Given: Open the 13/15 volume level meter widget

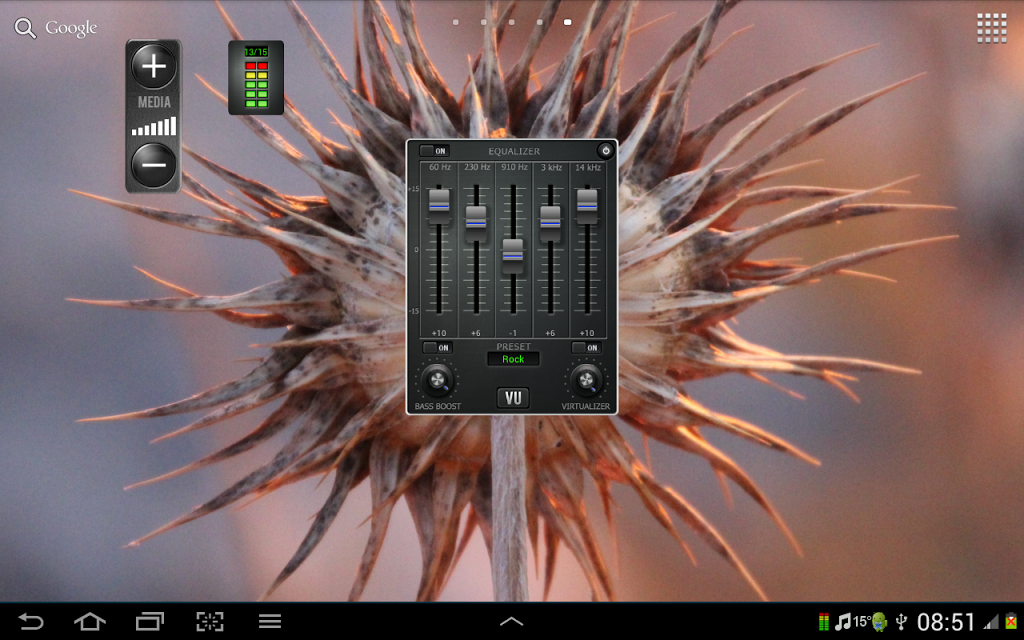Looking at the screenshot, I should point(256,78).
